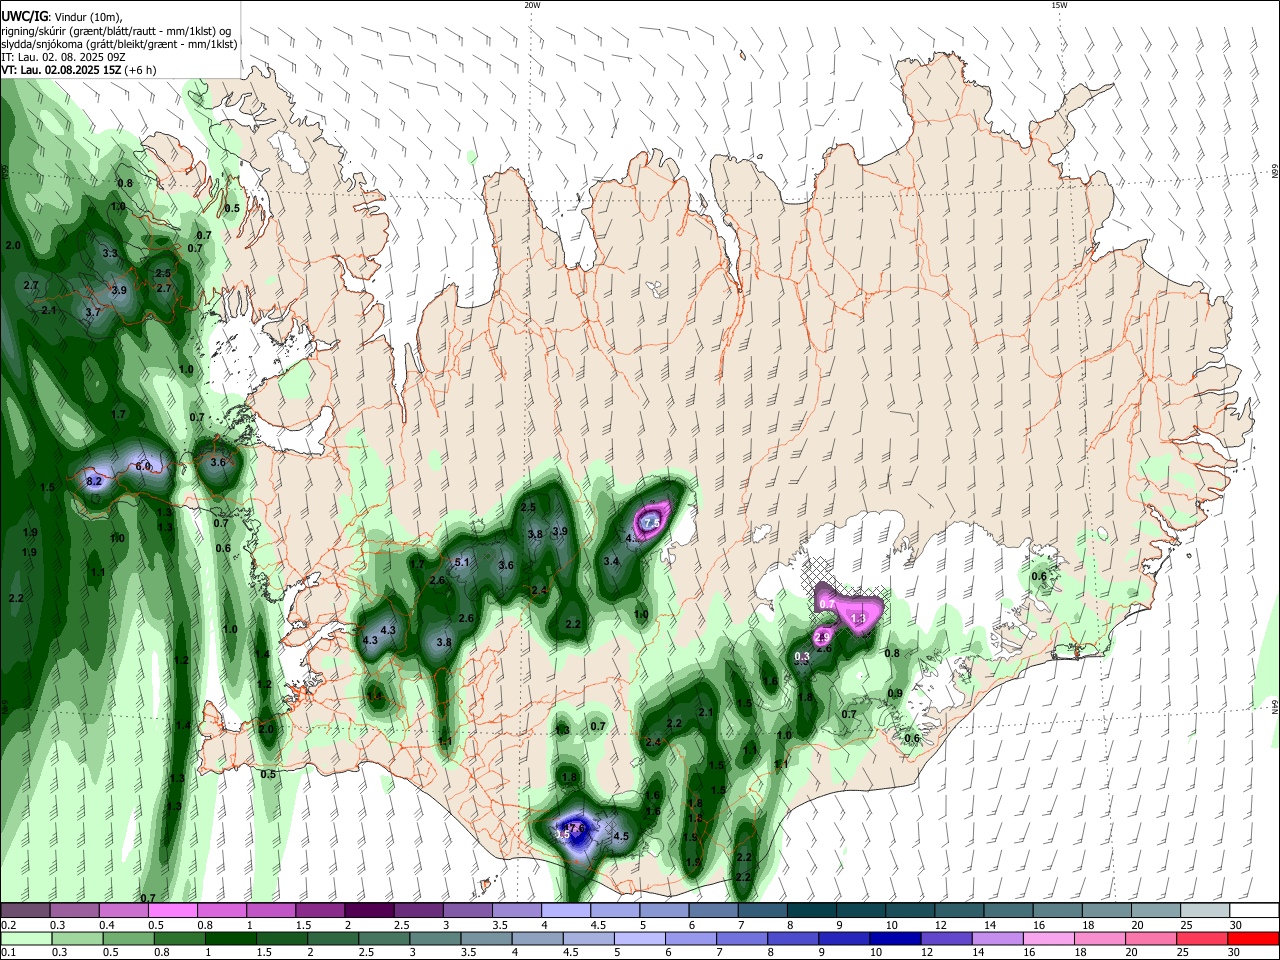Screen dimensions: 1280x960
Task: Click the bright red 30 mm rain legend swatch
Action: pyautogui.click(x=1253, y=938)
